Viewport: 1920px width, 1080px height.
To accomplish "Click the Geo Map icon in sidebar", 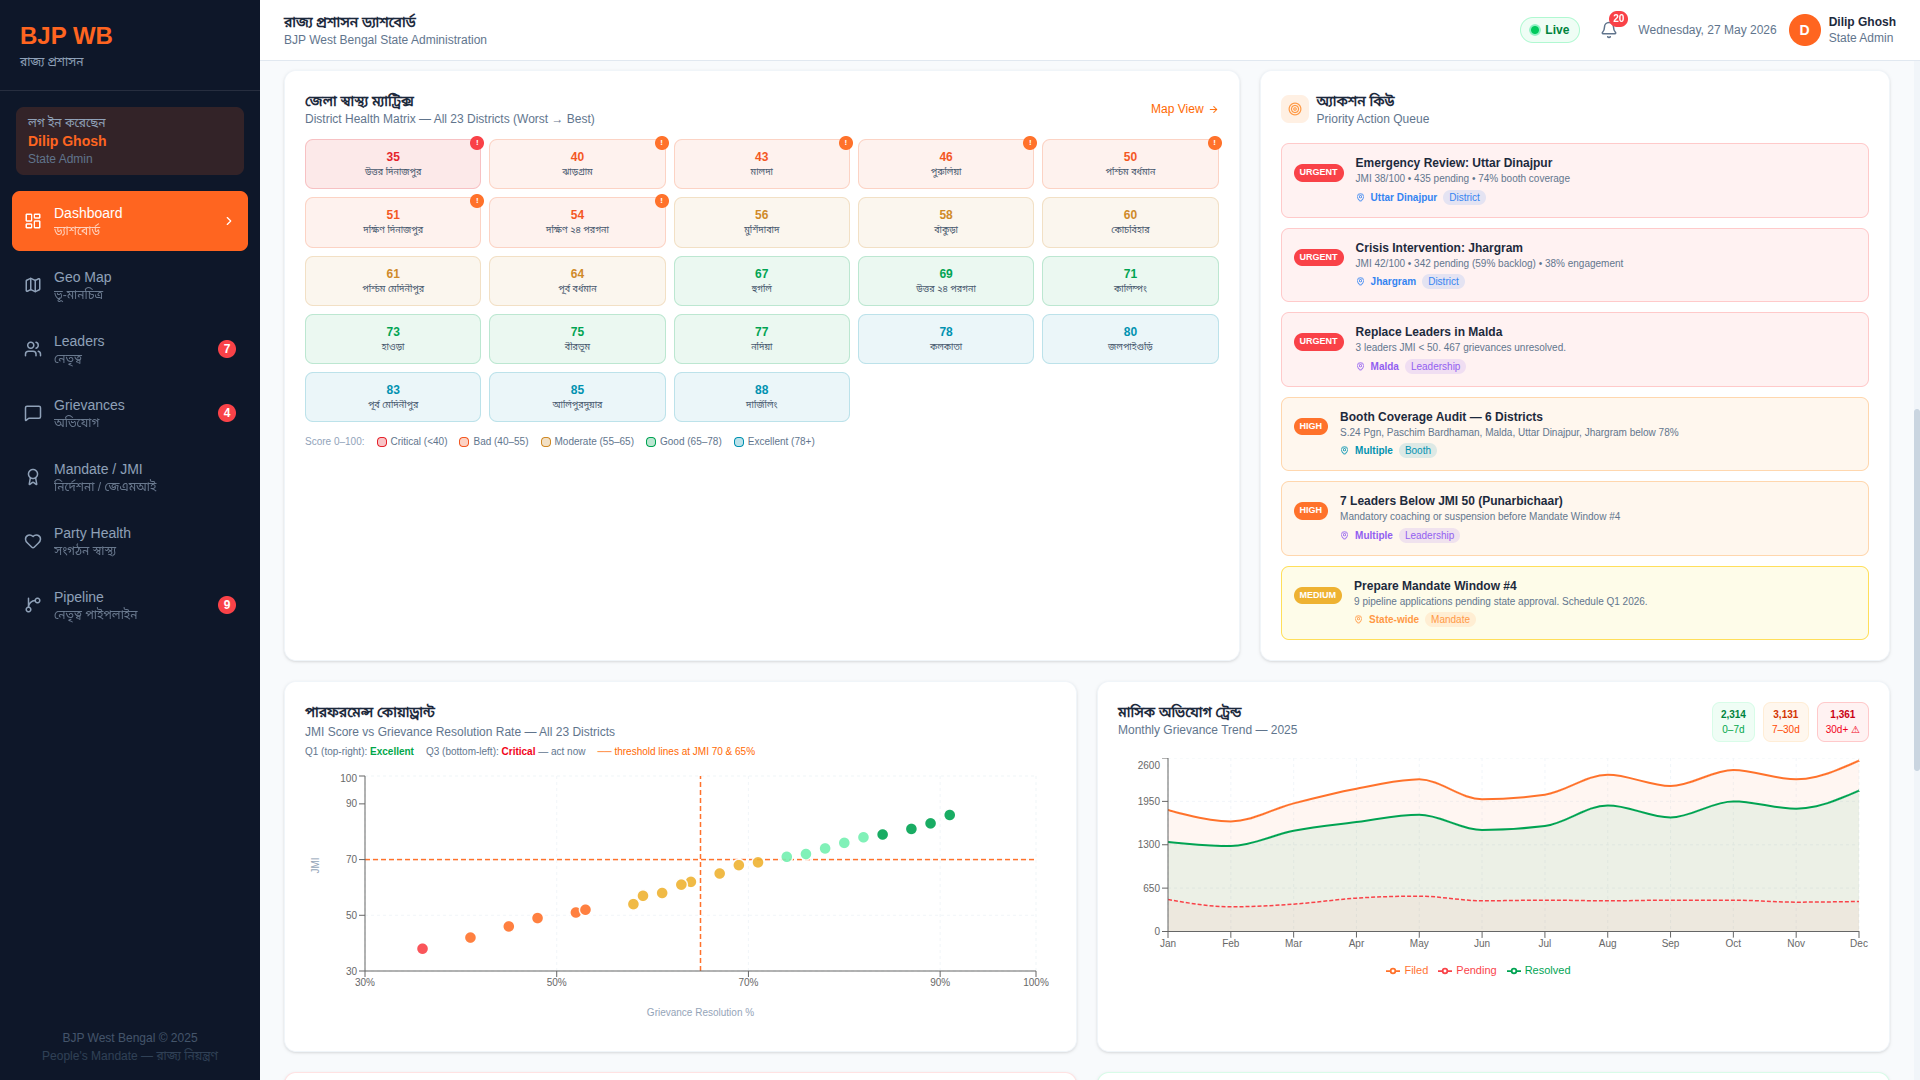I will tap(33, 285).
